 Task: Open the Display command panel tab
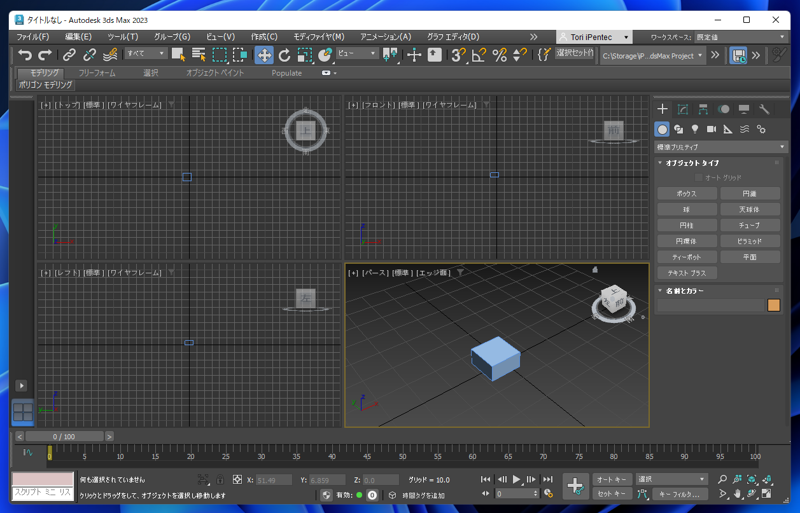click(x=744, y=109)
